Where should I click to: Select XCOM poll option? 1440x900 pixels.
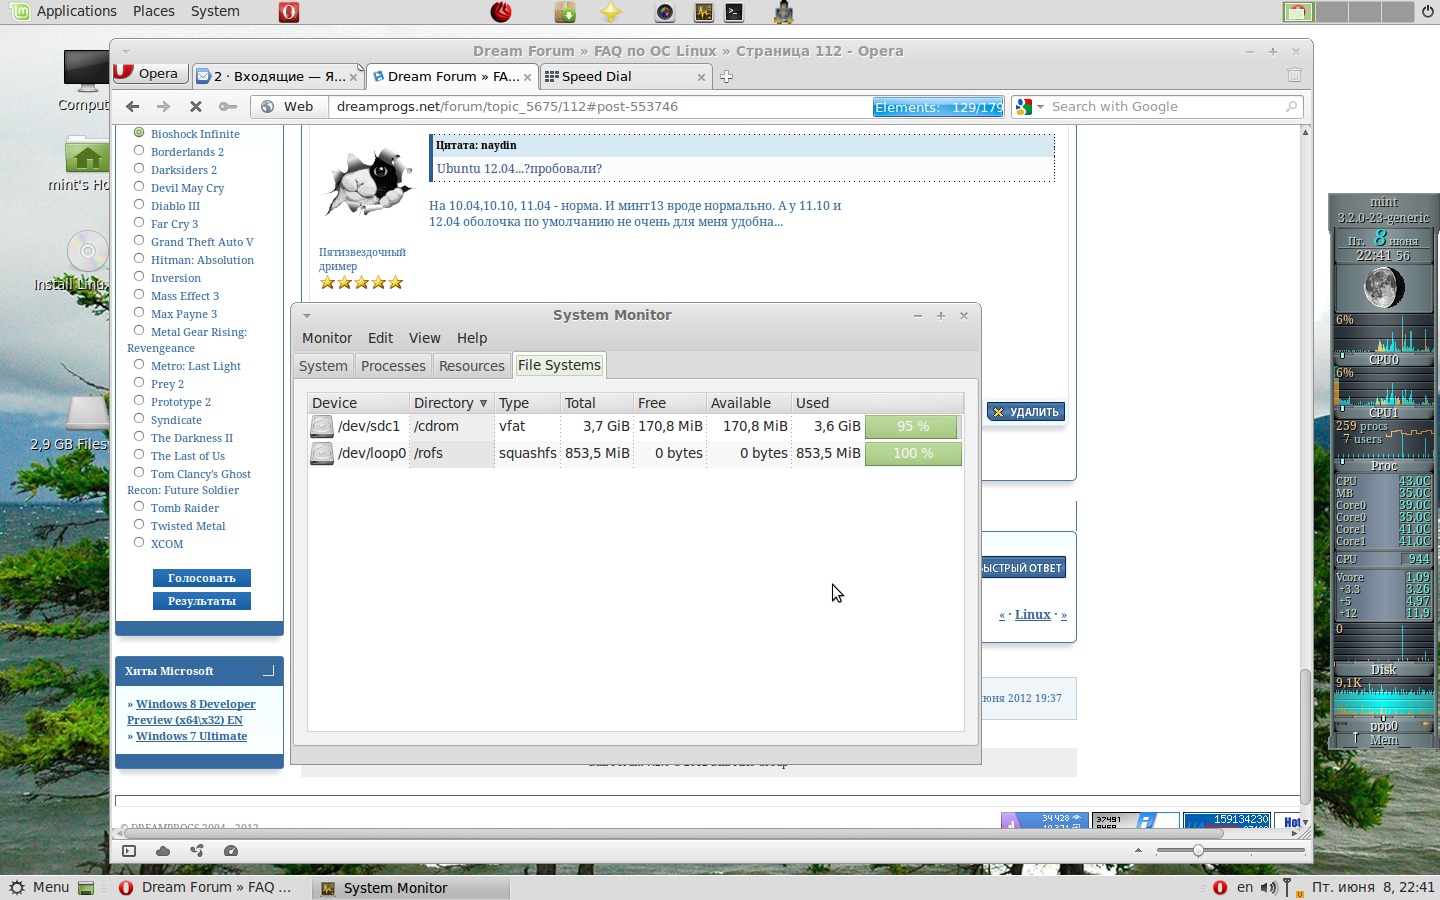[x=139, y=543]
